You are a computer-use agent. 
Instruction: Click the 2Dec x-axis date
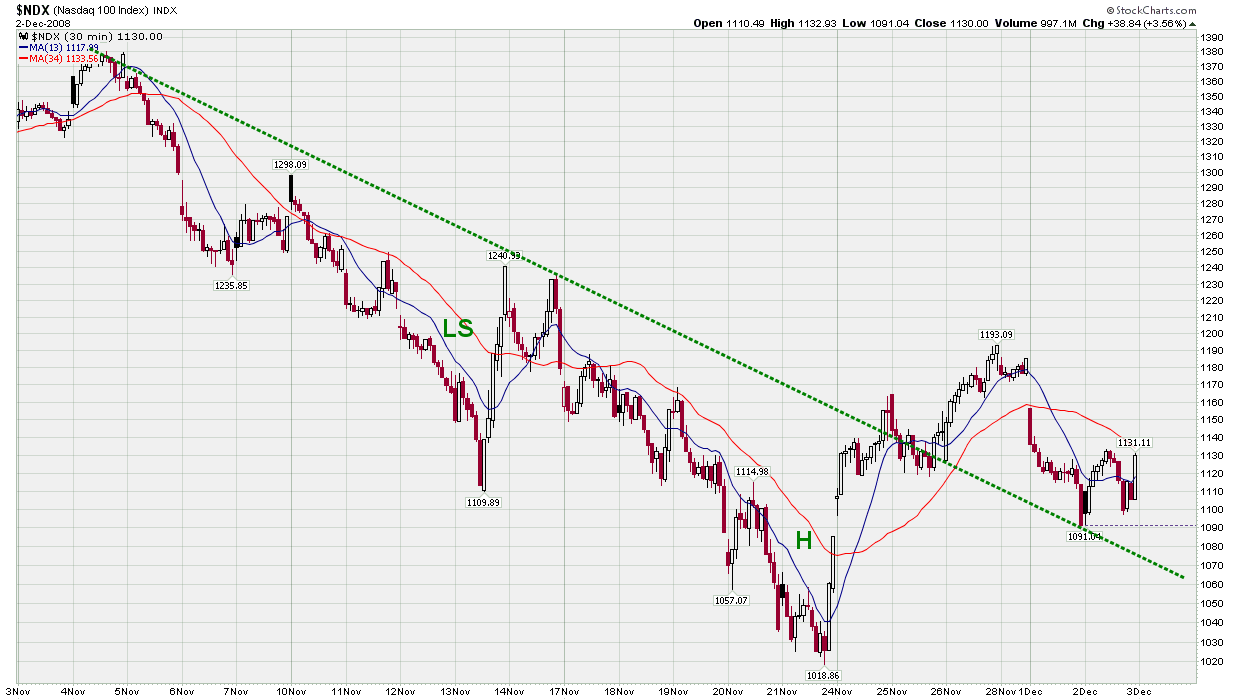(1086, 690)
